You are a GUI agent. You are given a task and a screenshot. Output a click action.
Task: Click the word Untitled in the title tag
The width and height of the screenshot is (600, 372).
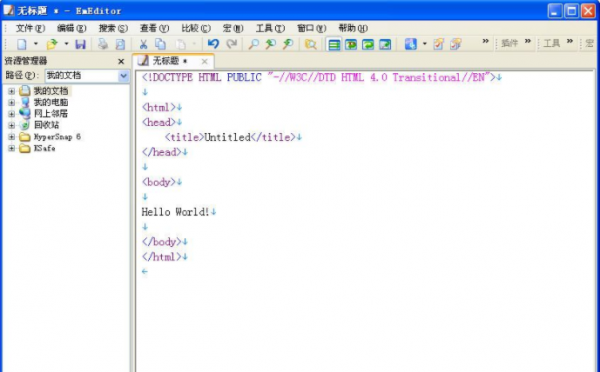click(x=227, y=137)
